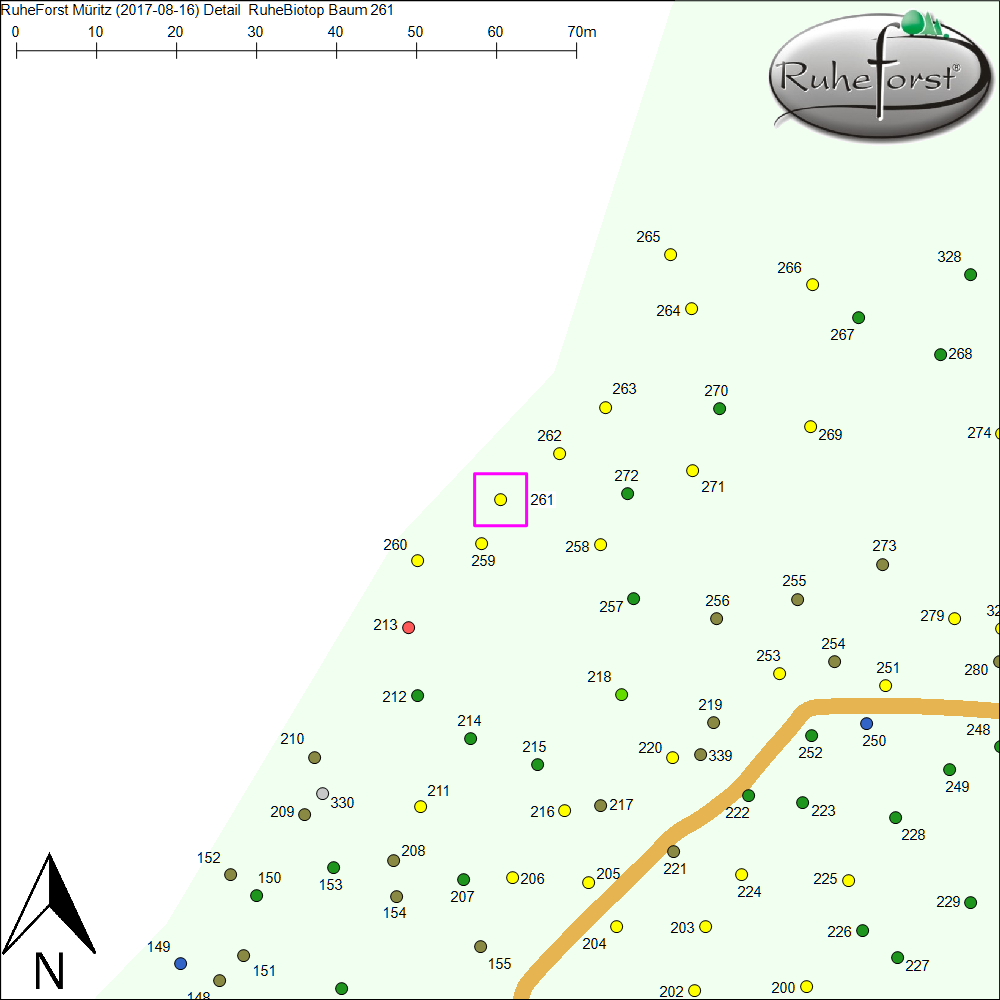Click yellow tree marker 260

[x=418, y=560]
